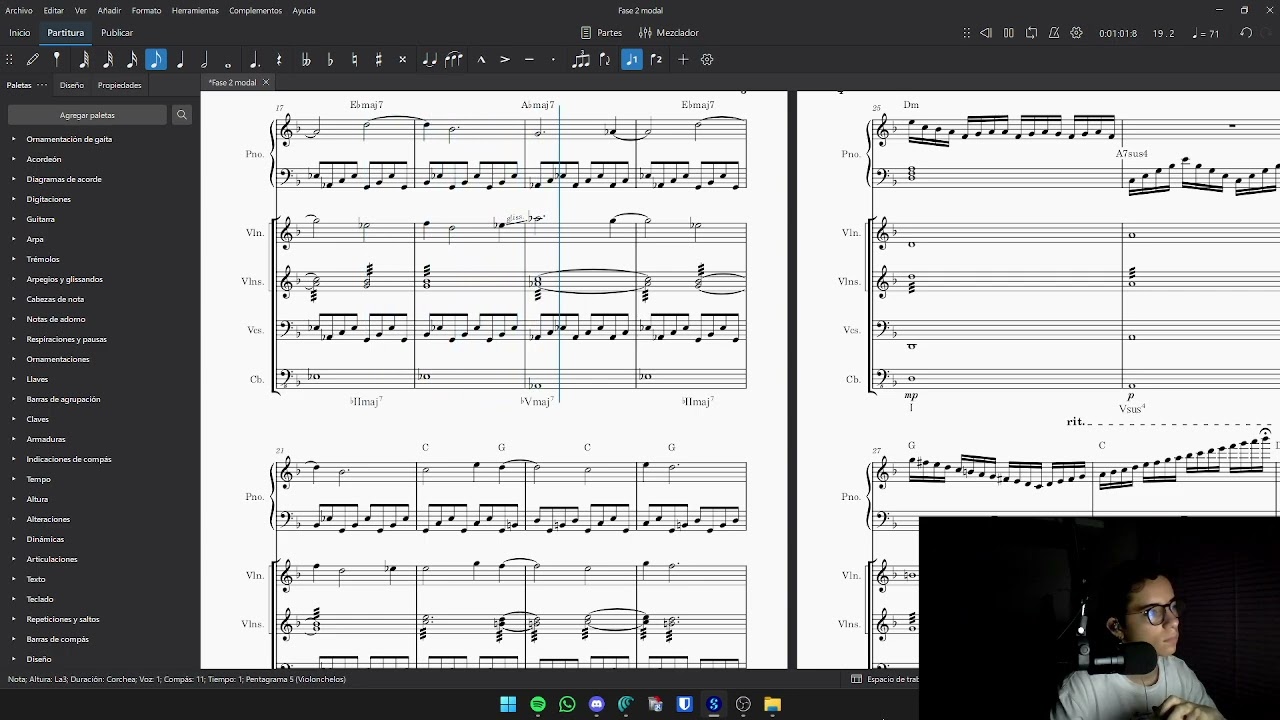Apply accent articulation
This screenshot has width=1280, height=720.
[x=505, y=60]
